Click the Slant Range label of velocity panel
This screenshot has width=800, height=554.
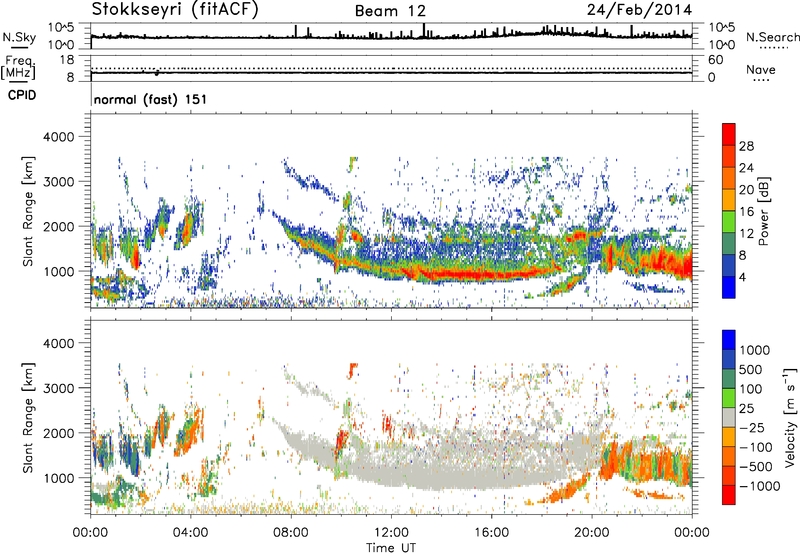28,417
